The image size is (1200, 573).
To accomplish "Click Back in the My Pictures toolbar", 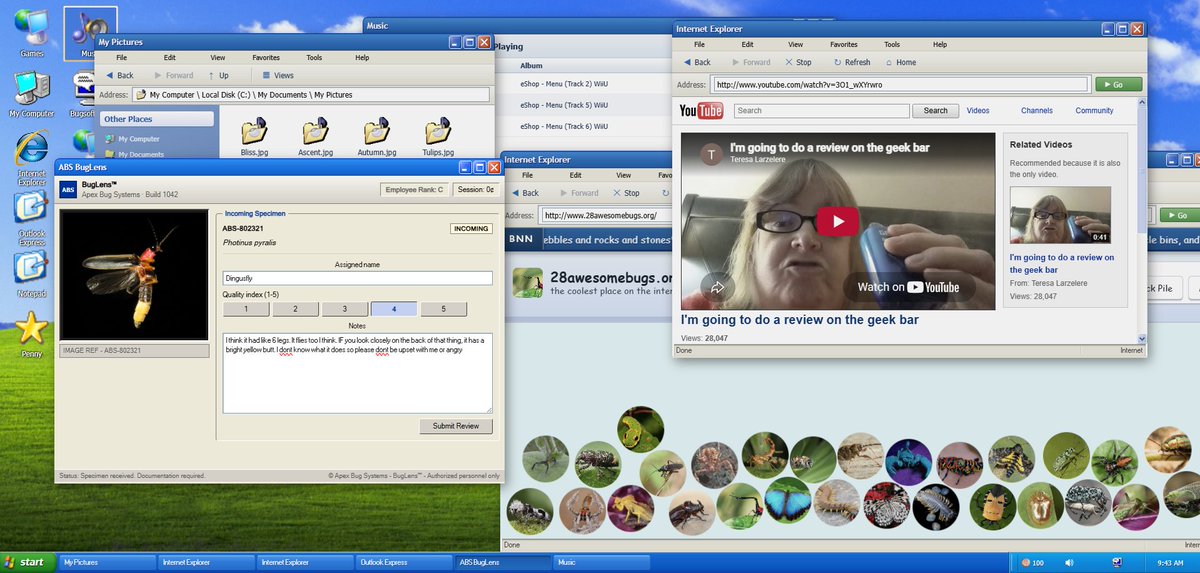I will (118, 75).
